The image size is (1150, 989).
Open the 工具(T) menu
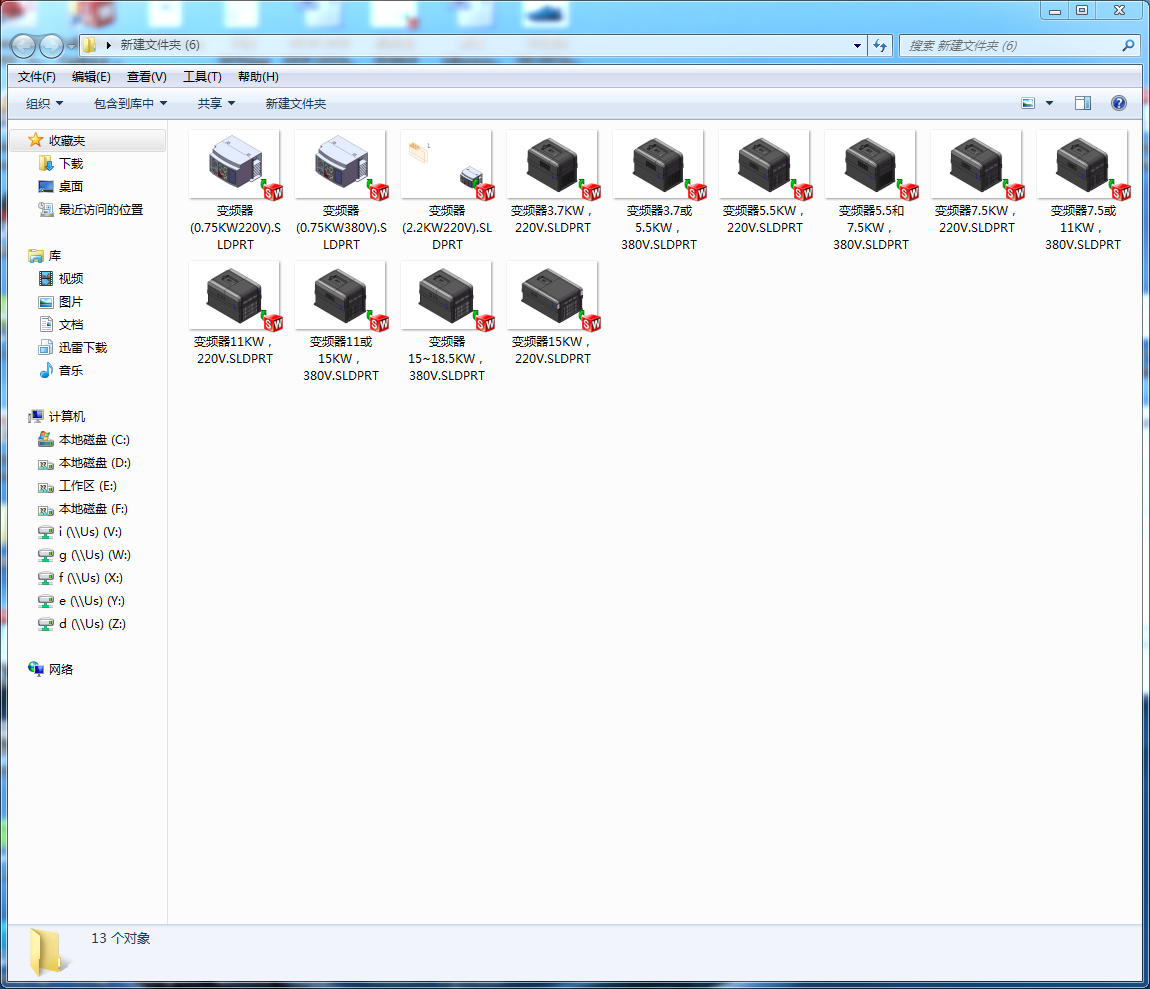(202, 77)
